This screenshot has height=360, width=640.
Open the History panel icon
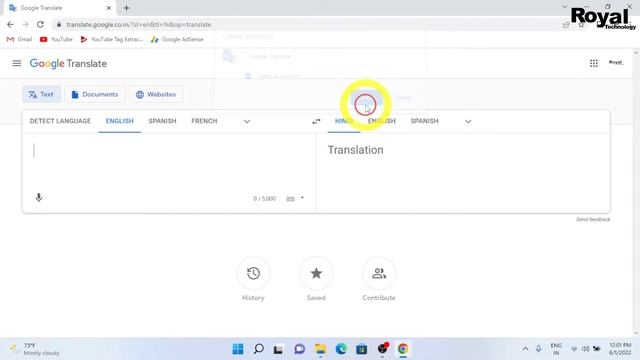(253, 273)
